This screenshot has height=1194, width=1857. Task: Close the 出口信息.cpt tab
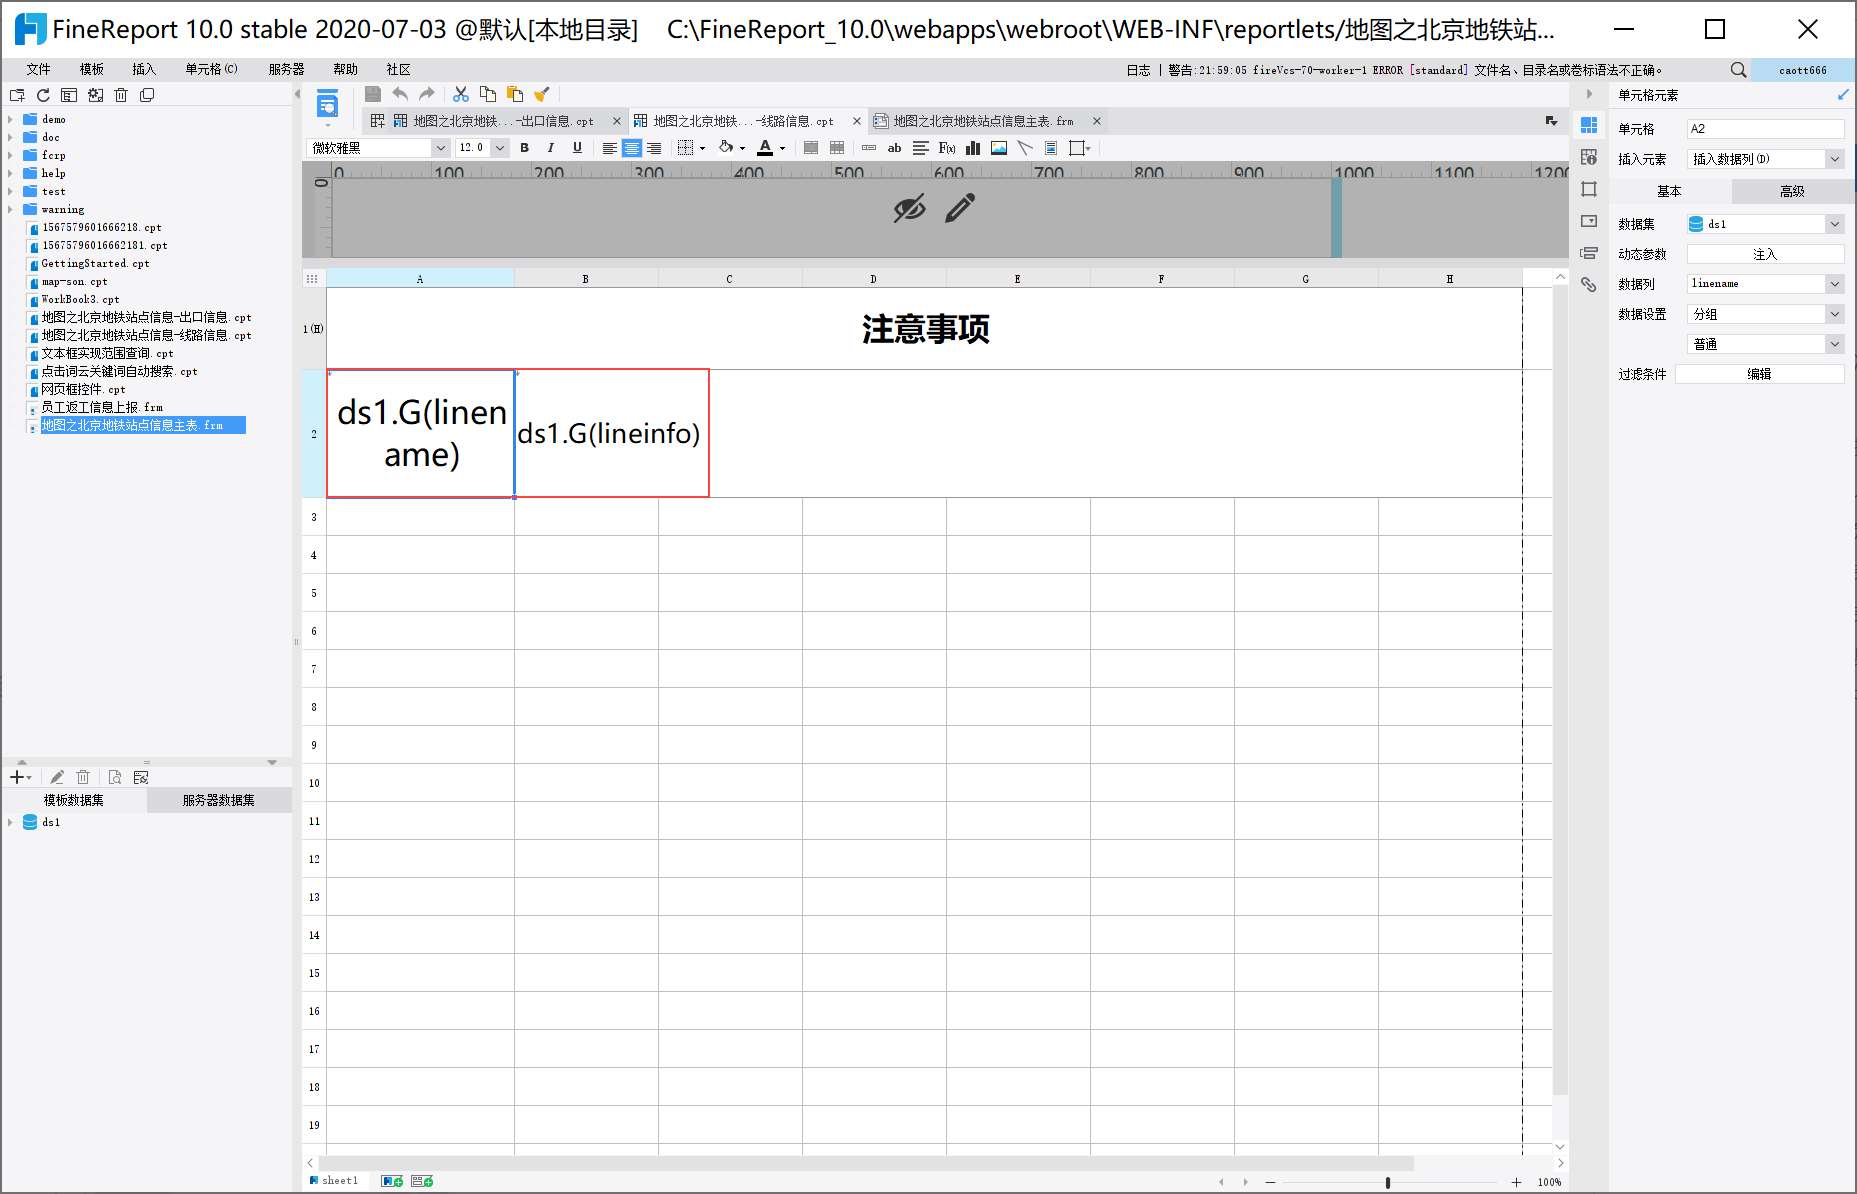coord(617,121)
